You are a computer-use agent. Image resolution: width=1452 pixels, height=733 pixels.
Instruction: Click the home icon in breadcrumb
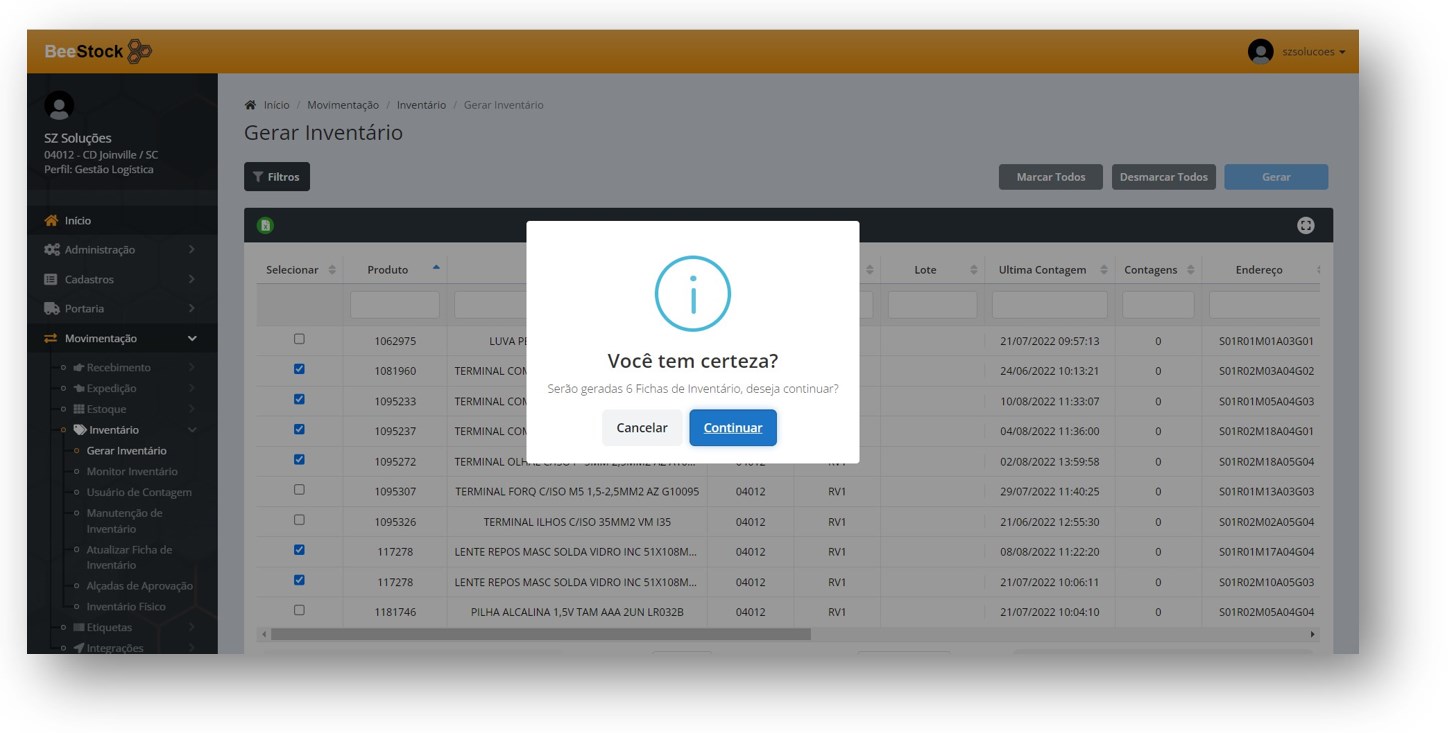click(x=250, y=105)
